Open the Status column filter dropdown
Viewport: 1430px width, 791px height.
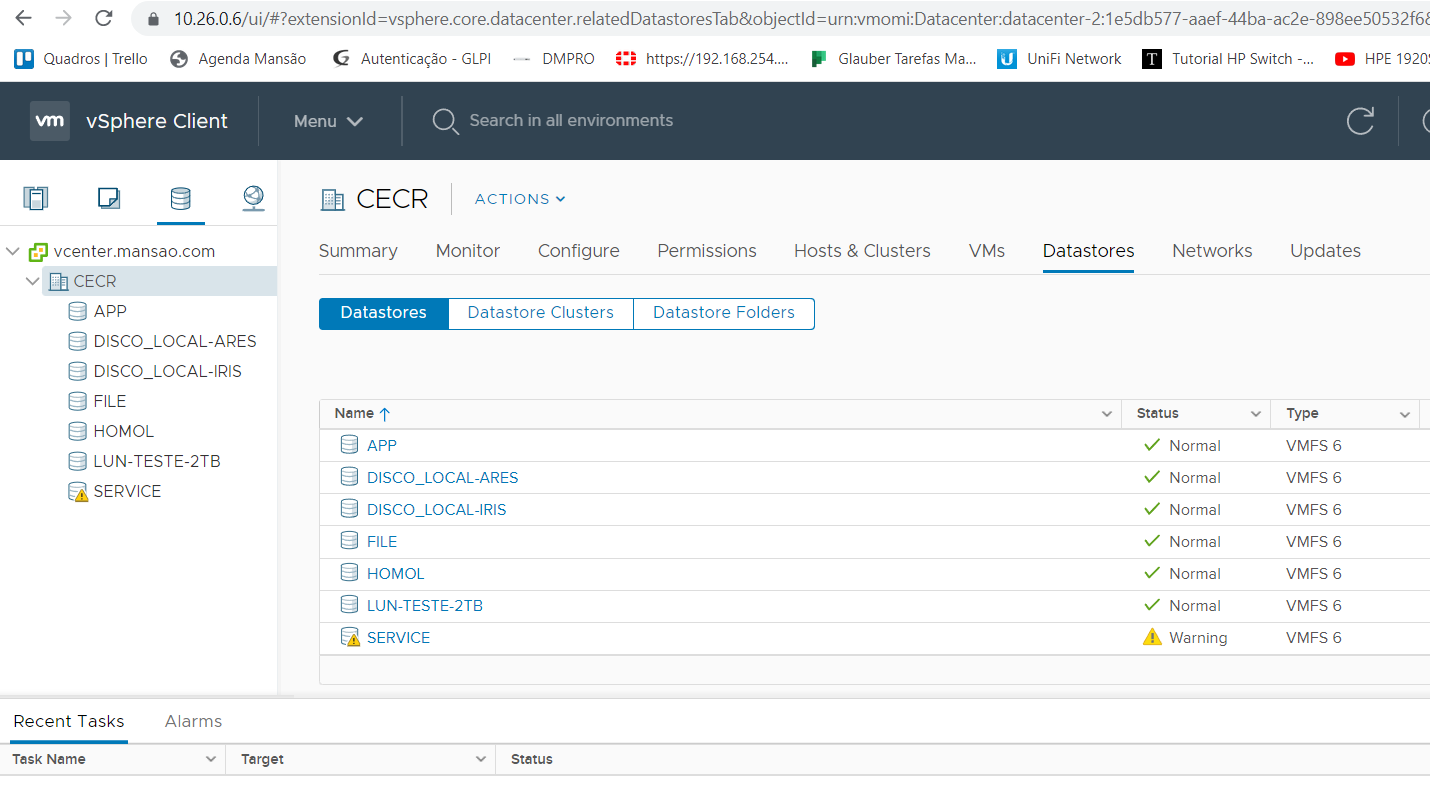(1256, 414)
